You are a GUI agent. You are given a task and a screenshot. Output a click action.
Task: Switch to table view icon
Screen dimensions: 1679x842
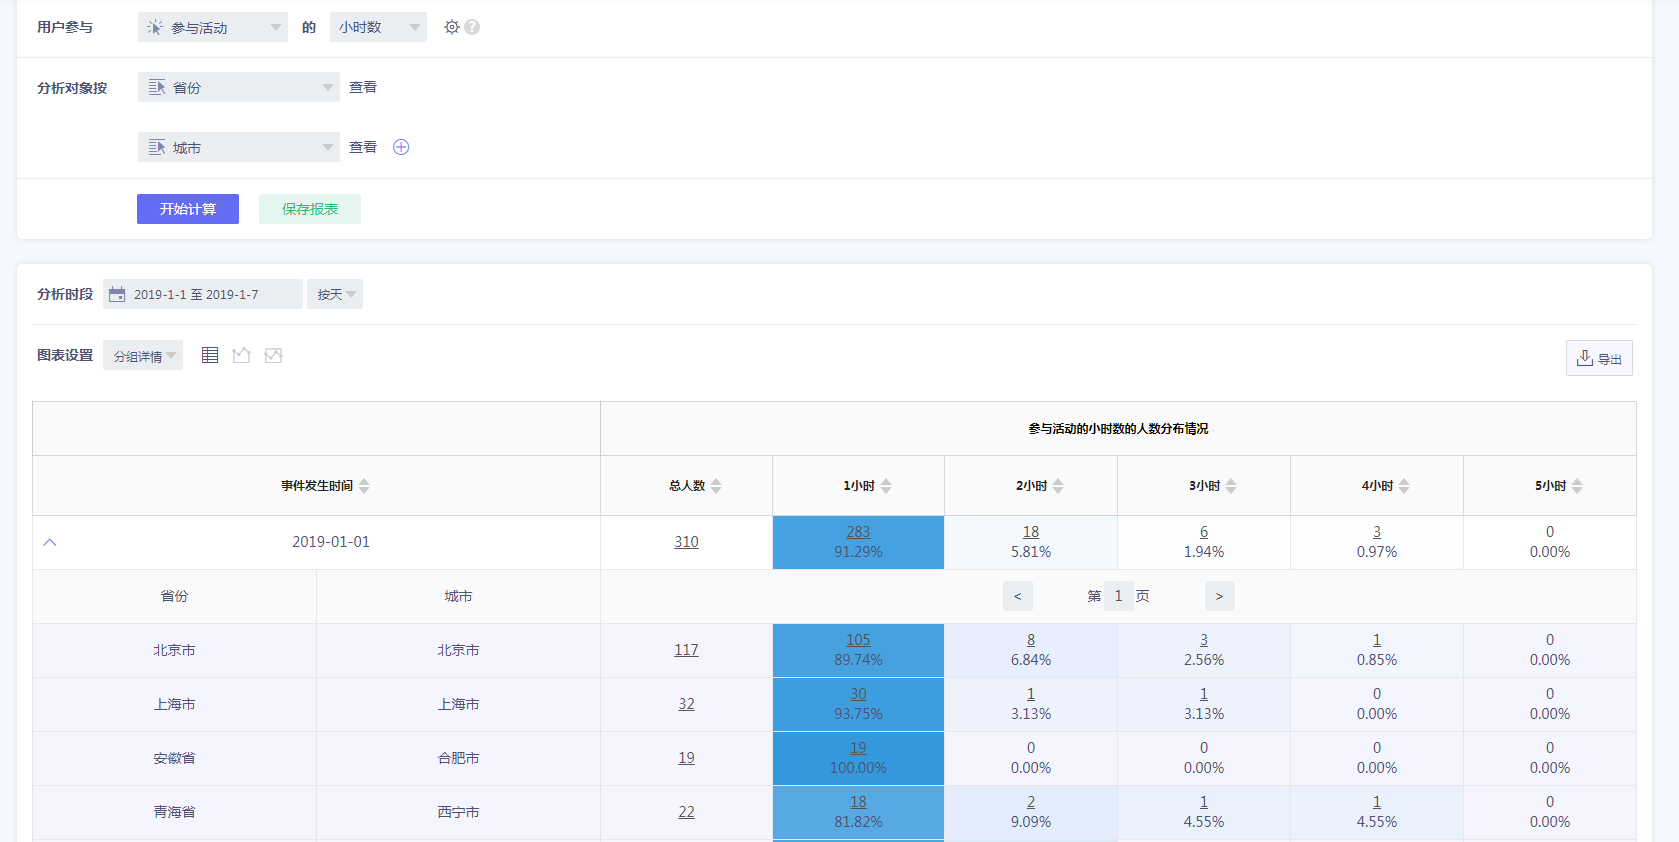[210, 355]
